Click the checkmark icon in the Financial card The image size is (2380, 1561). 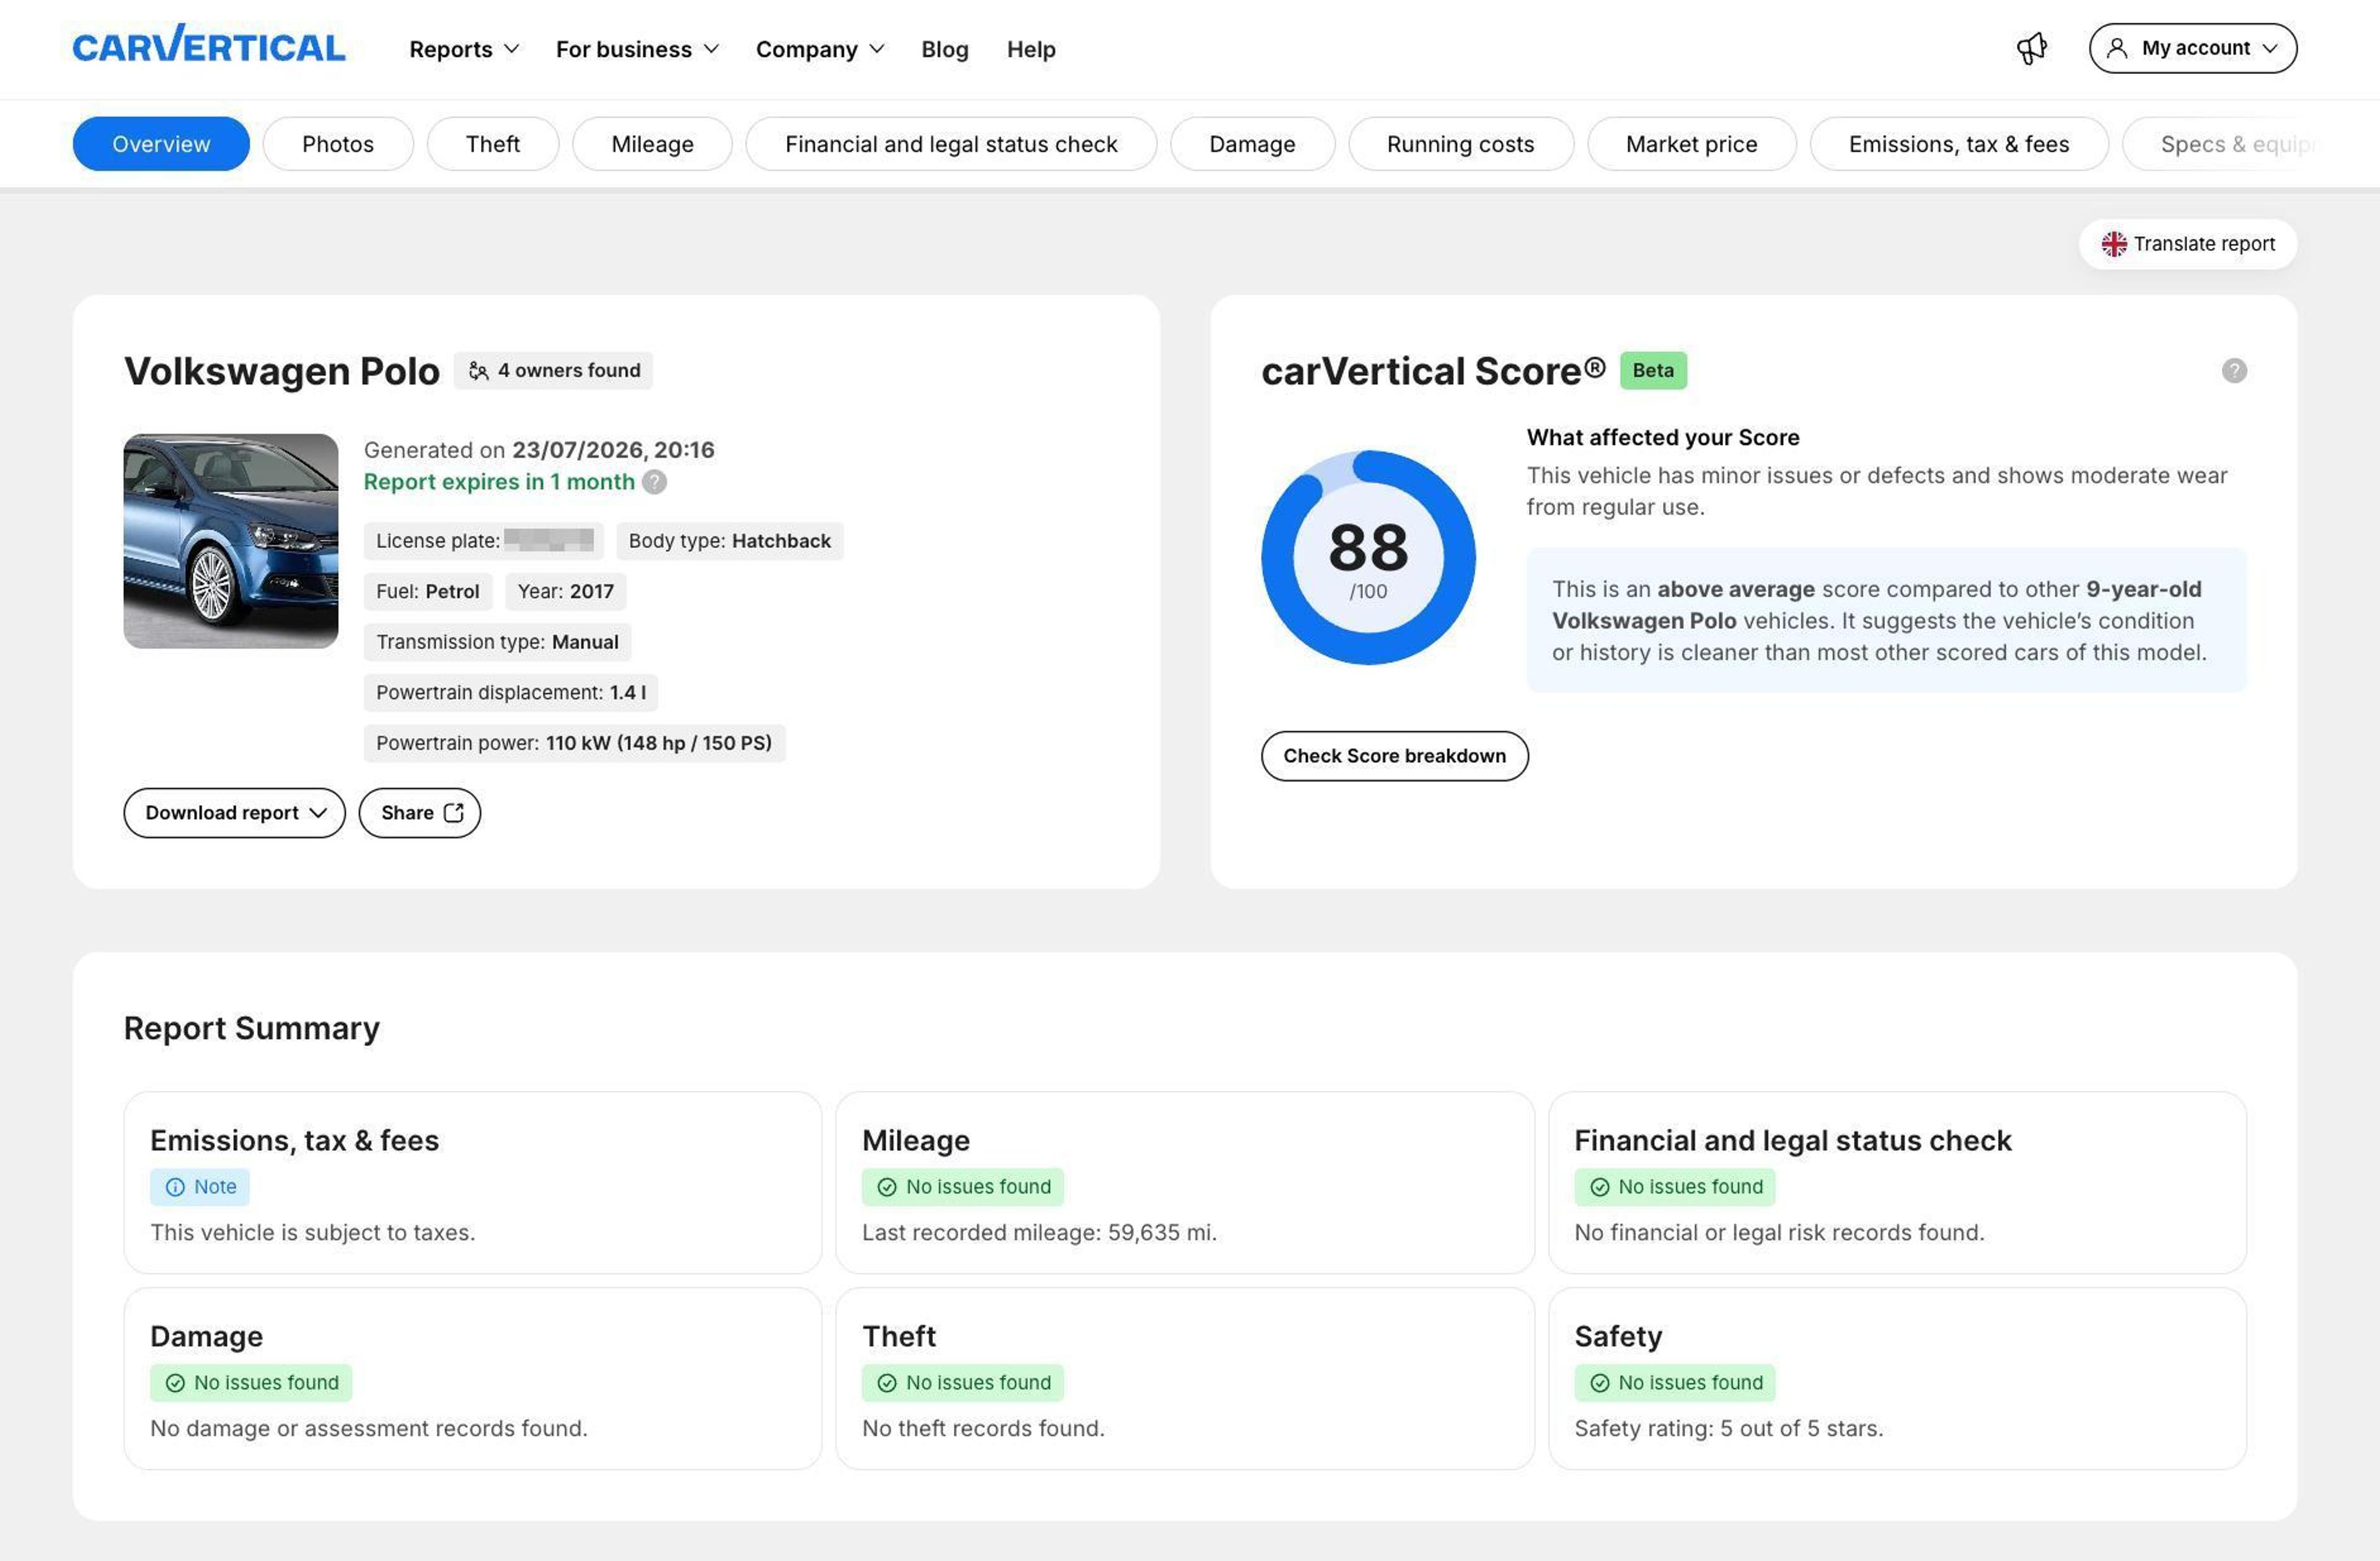pos(1600,1187)
